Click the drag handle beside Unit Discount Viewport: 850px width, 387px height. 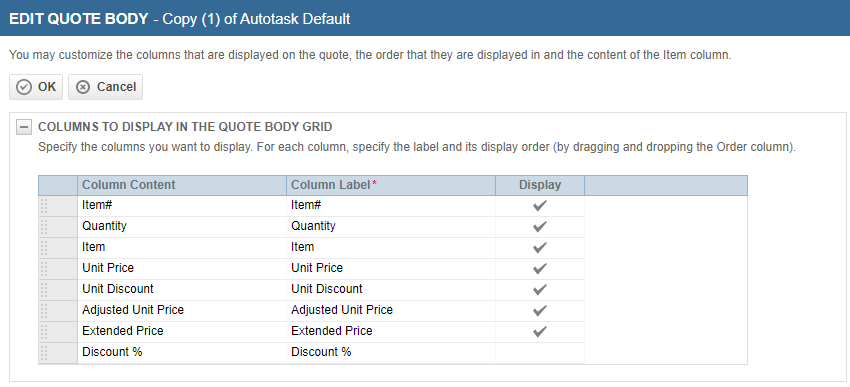pyautogui.click(x=44, y=289)
